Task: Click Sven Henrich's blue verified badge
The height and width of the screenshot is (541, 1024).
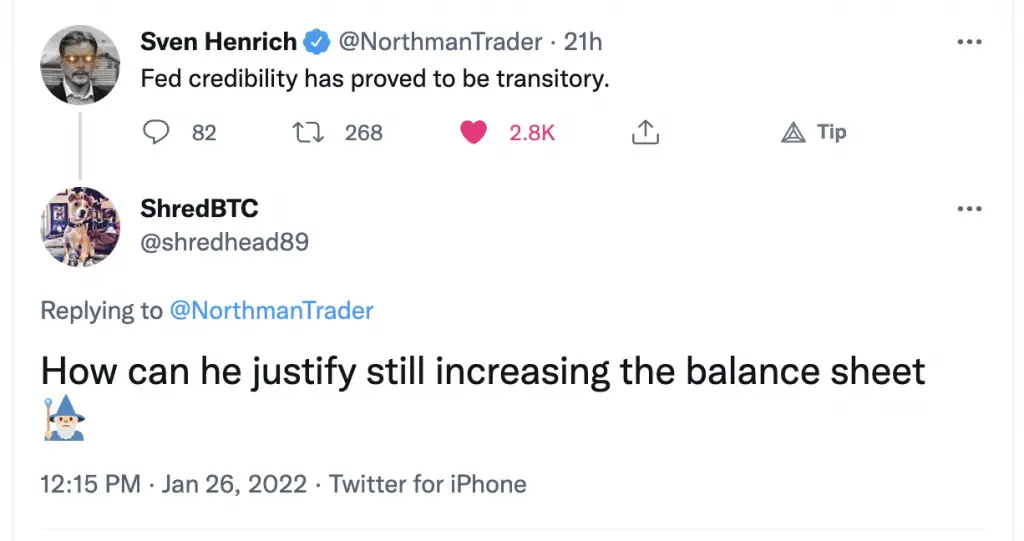Action: pos(317,42)
